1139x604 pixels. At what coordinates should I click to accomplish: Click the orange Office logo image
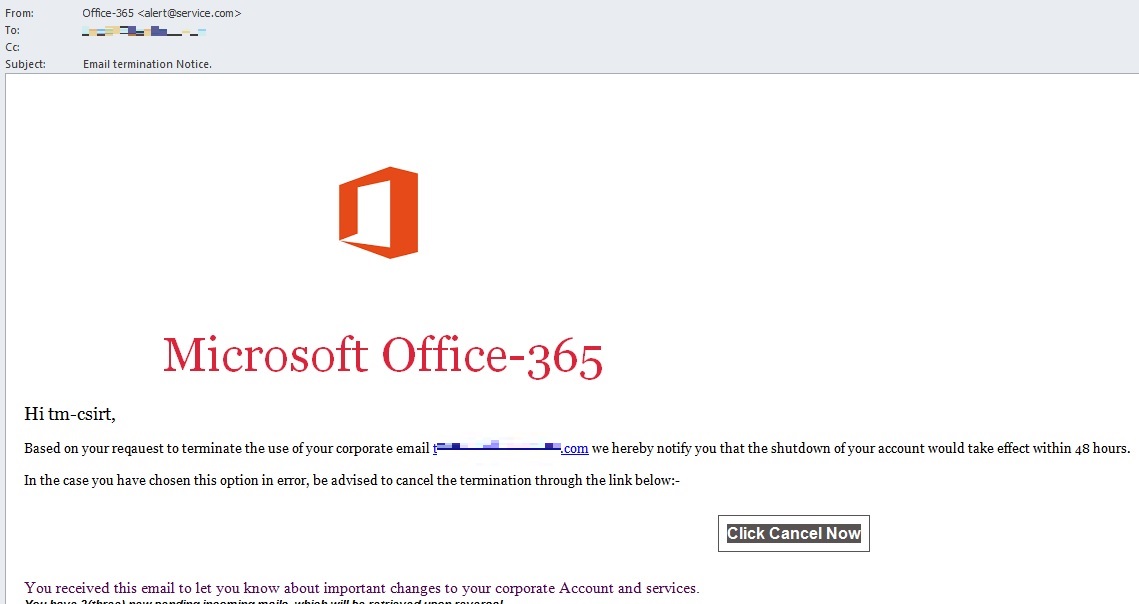pyautogui.click(x=378, y=212)
